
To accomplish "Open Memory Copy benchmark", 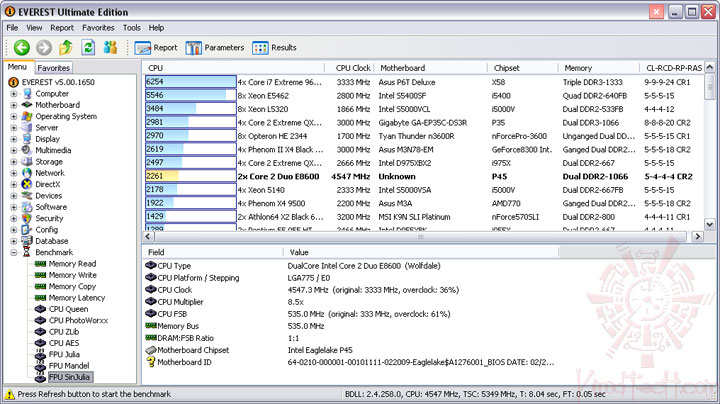I will [72, 286].
